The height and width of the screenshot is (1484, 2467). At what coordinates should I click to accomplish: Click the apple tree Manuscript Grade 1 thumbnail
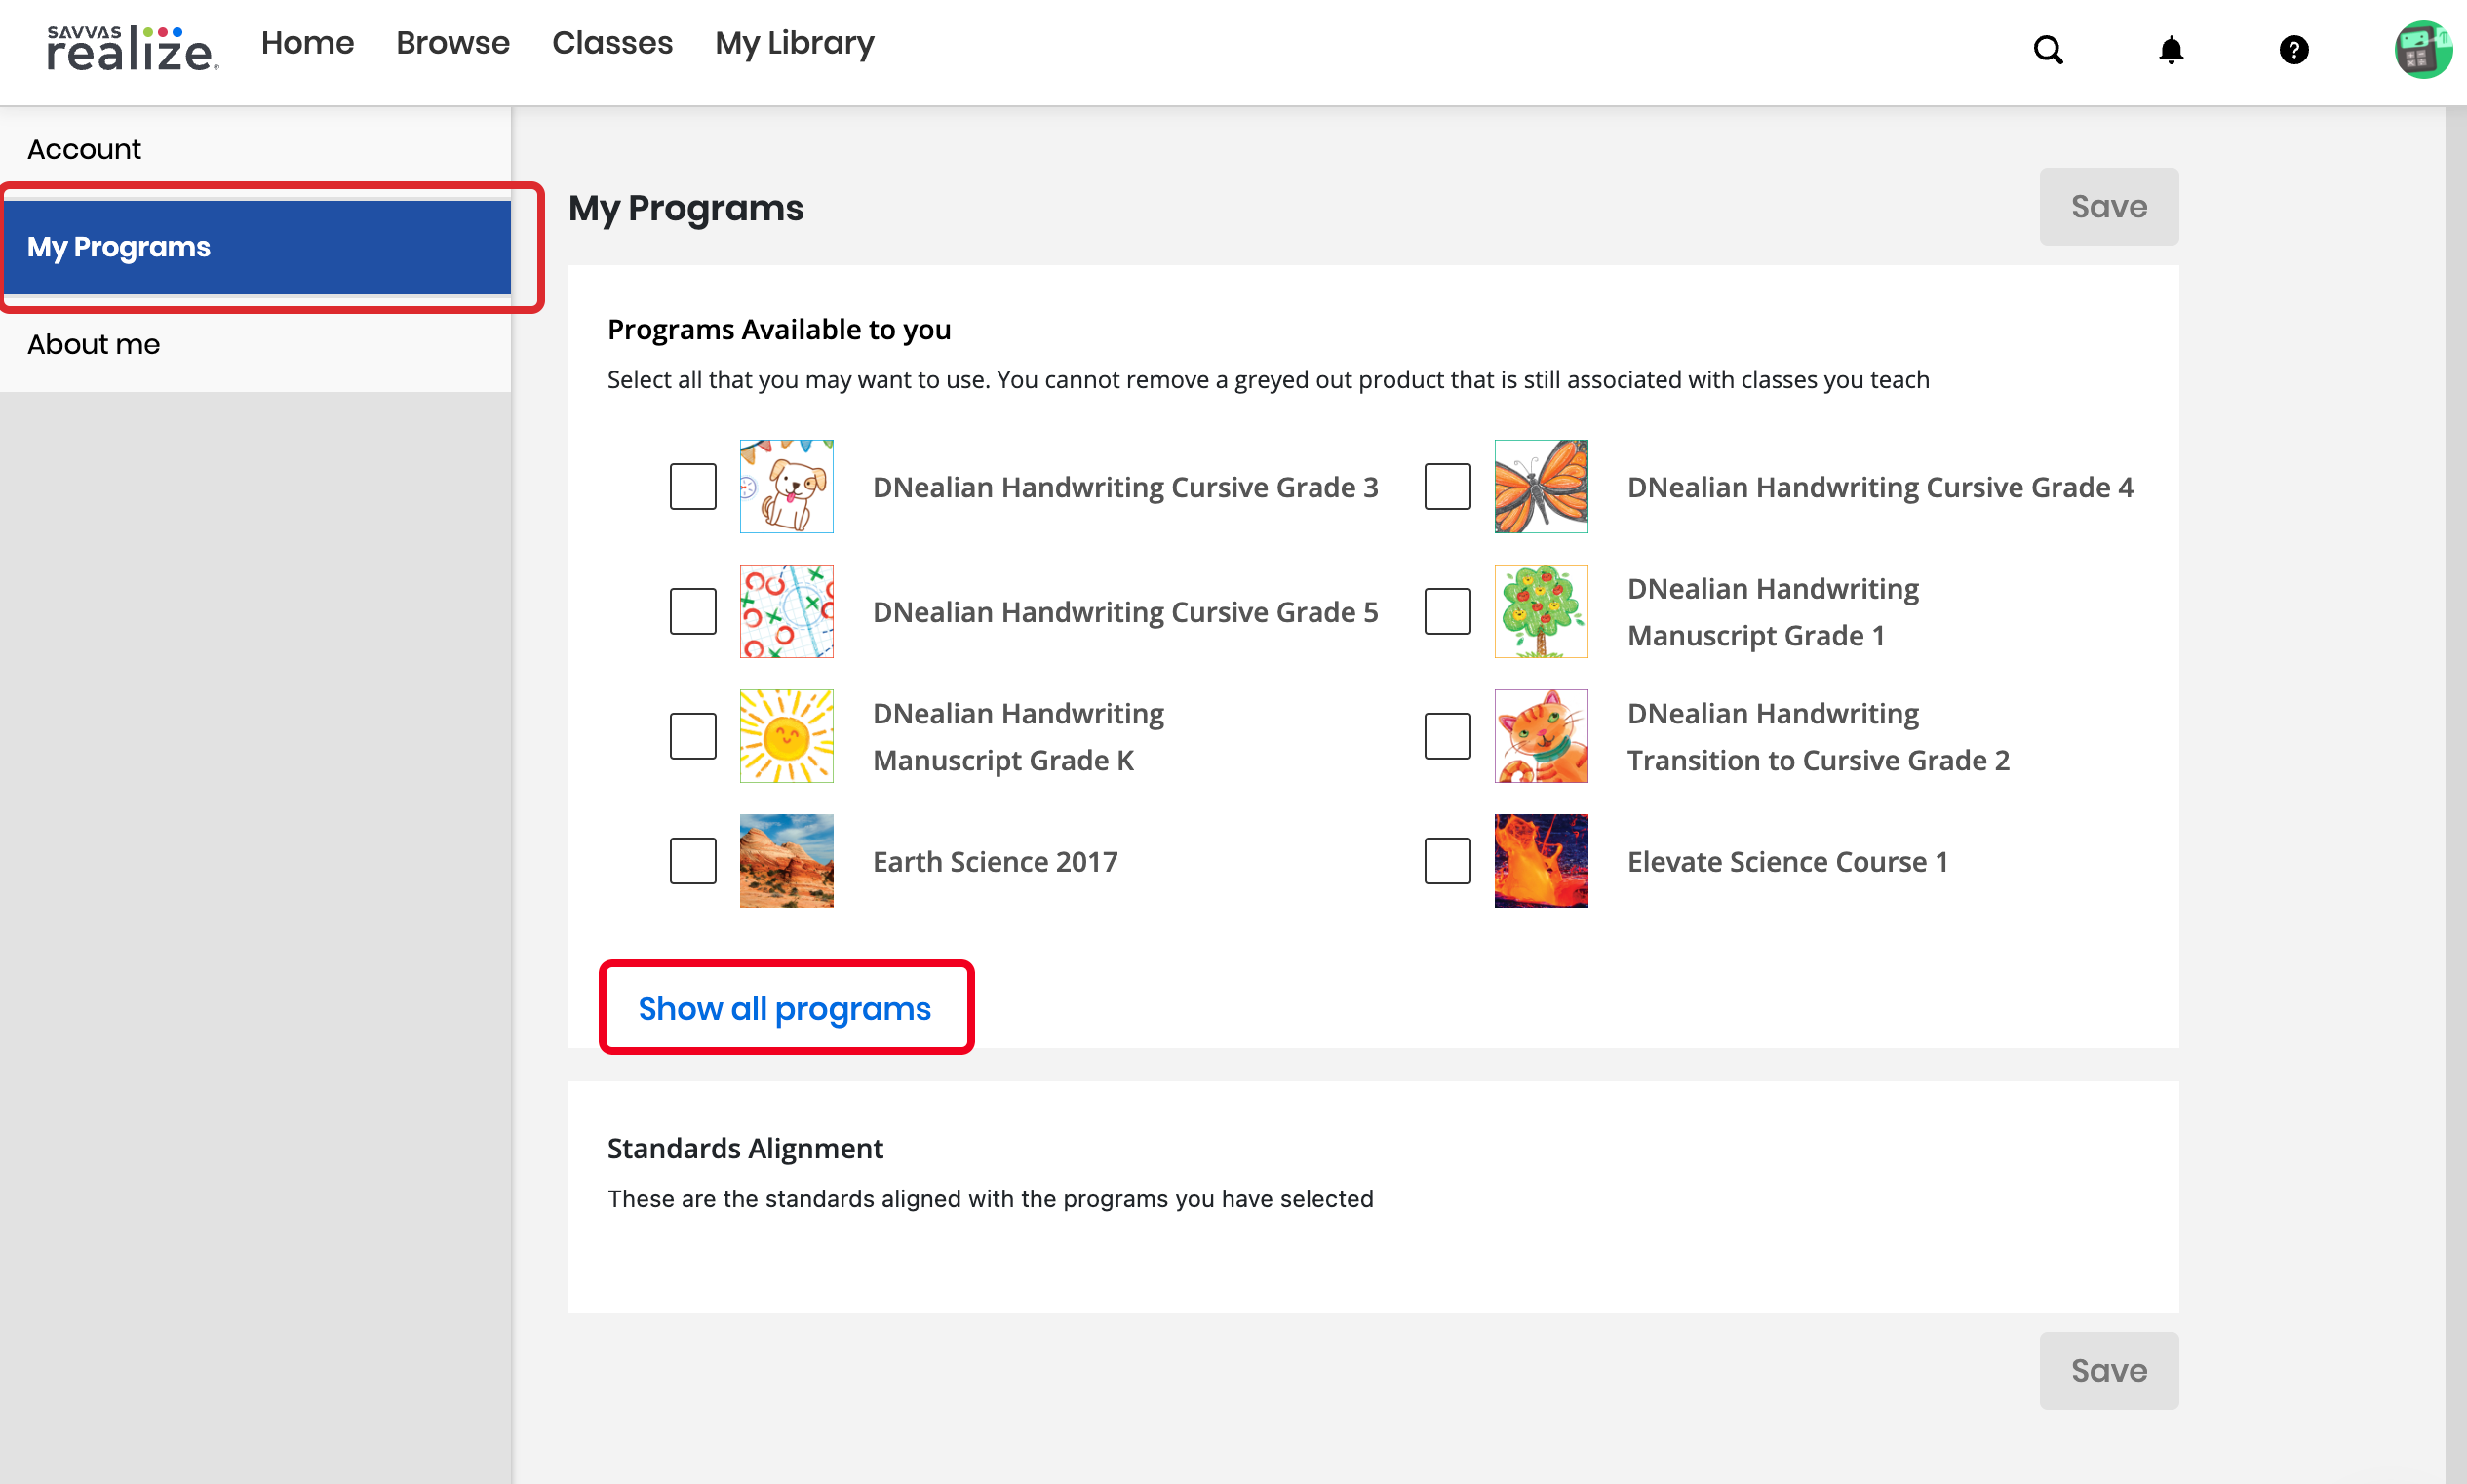(1541, 611)
